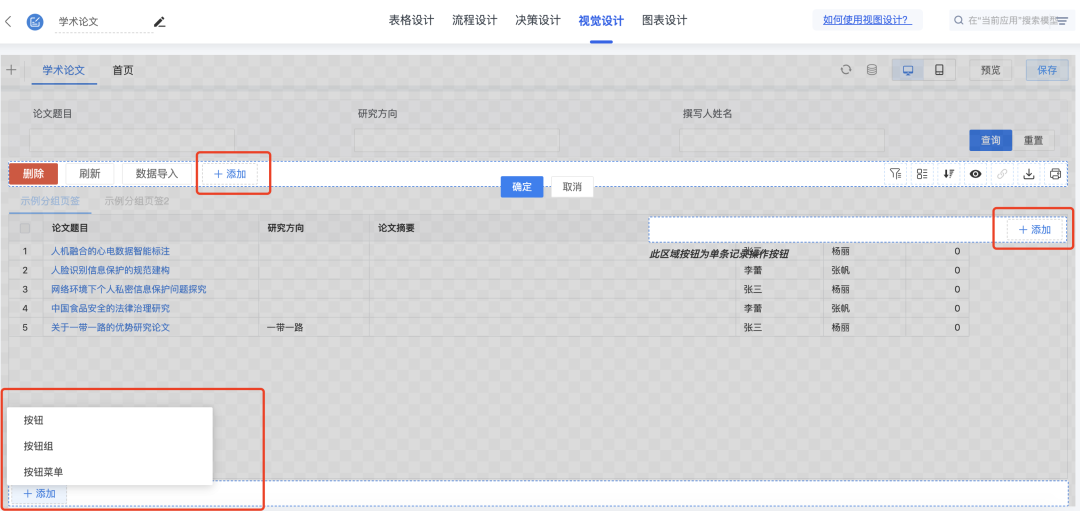Click 添加 in the row operation area
Image resolution: width=1080 pixels, height=511 pixels.
click(x=1035, y=229)
